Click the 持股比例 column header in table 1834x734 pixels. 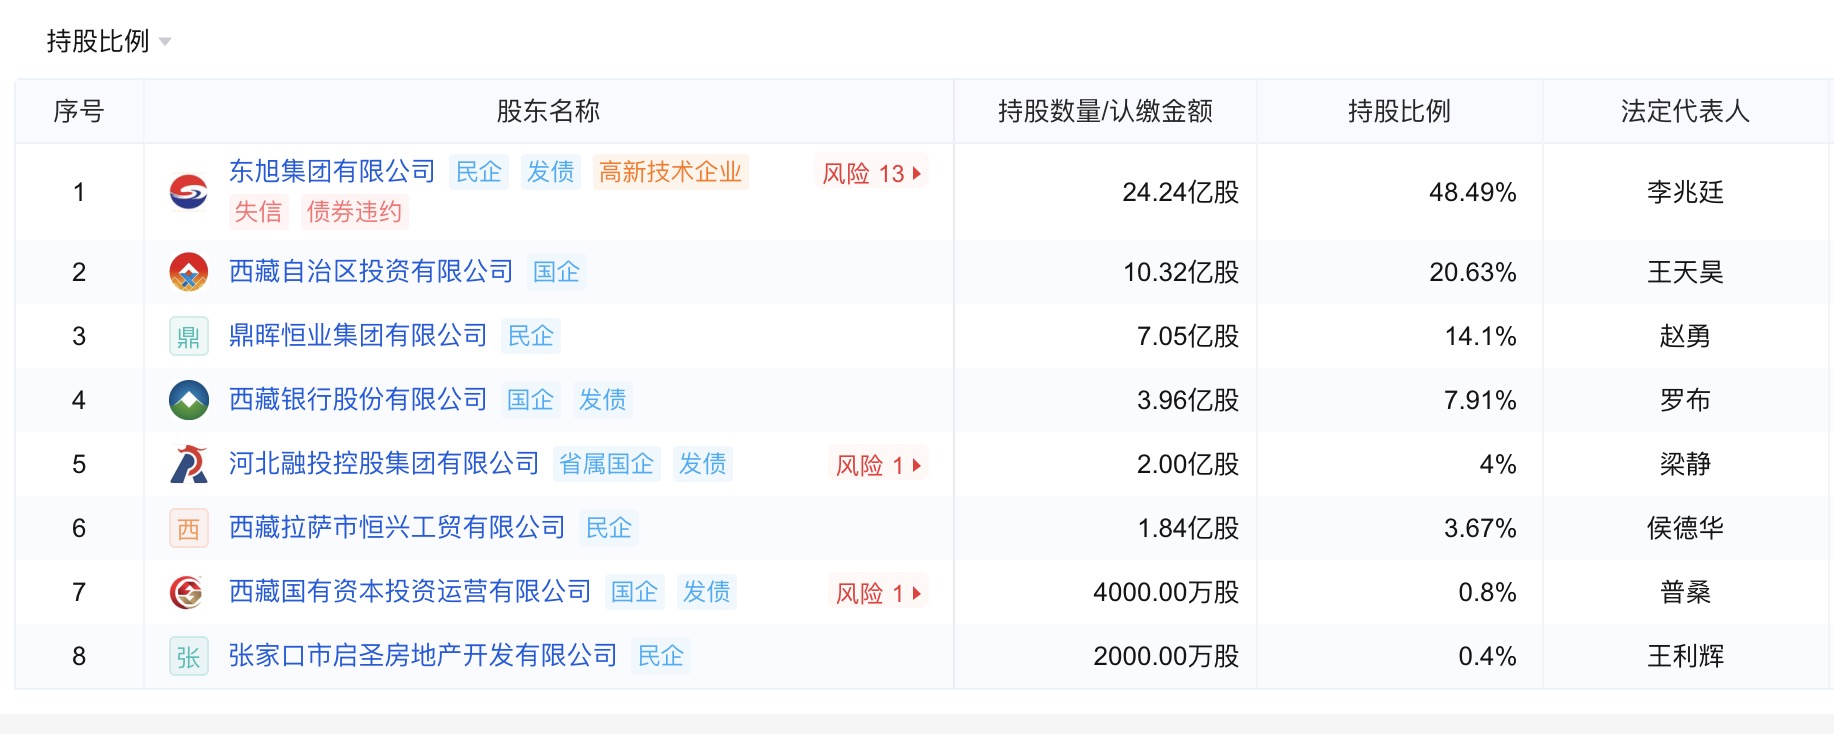(1399, 111)
